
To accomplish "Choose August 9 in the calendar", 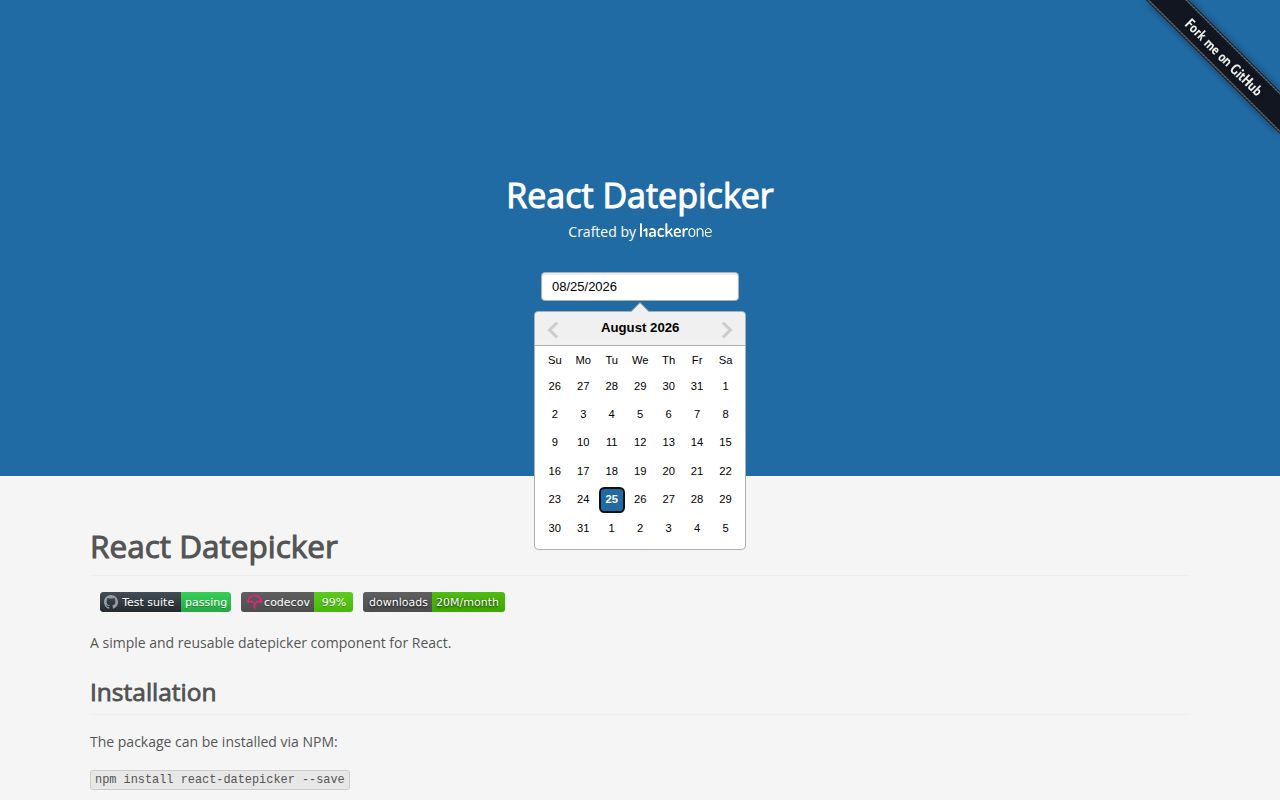I will coord(555,442).
